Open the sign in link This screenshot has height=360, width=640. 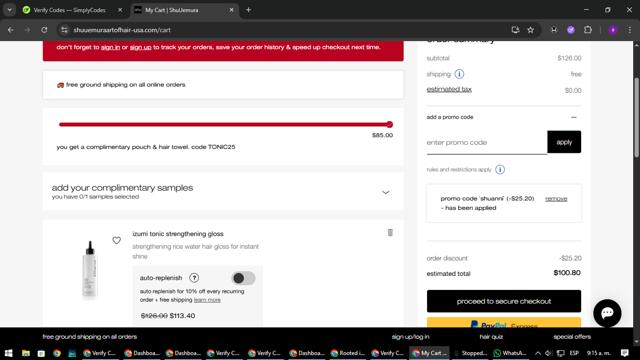111,47
